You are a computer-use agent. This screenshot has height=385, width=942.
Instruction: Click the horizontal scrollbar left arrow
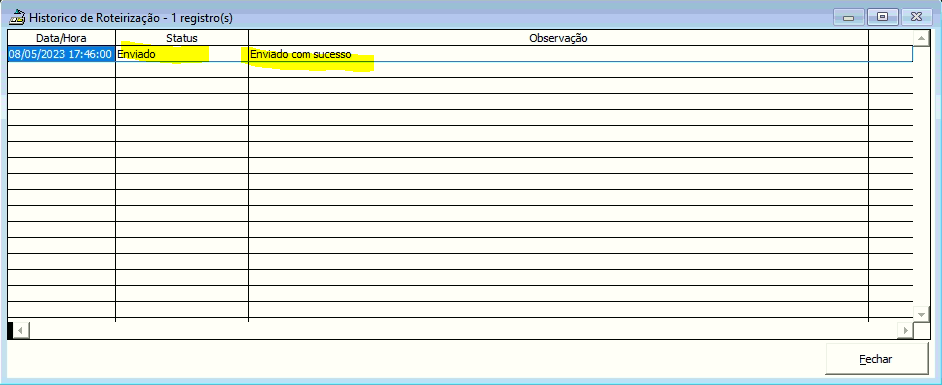tap(20, 330)
